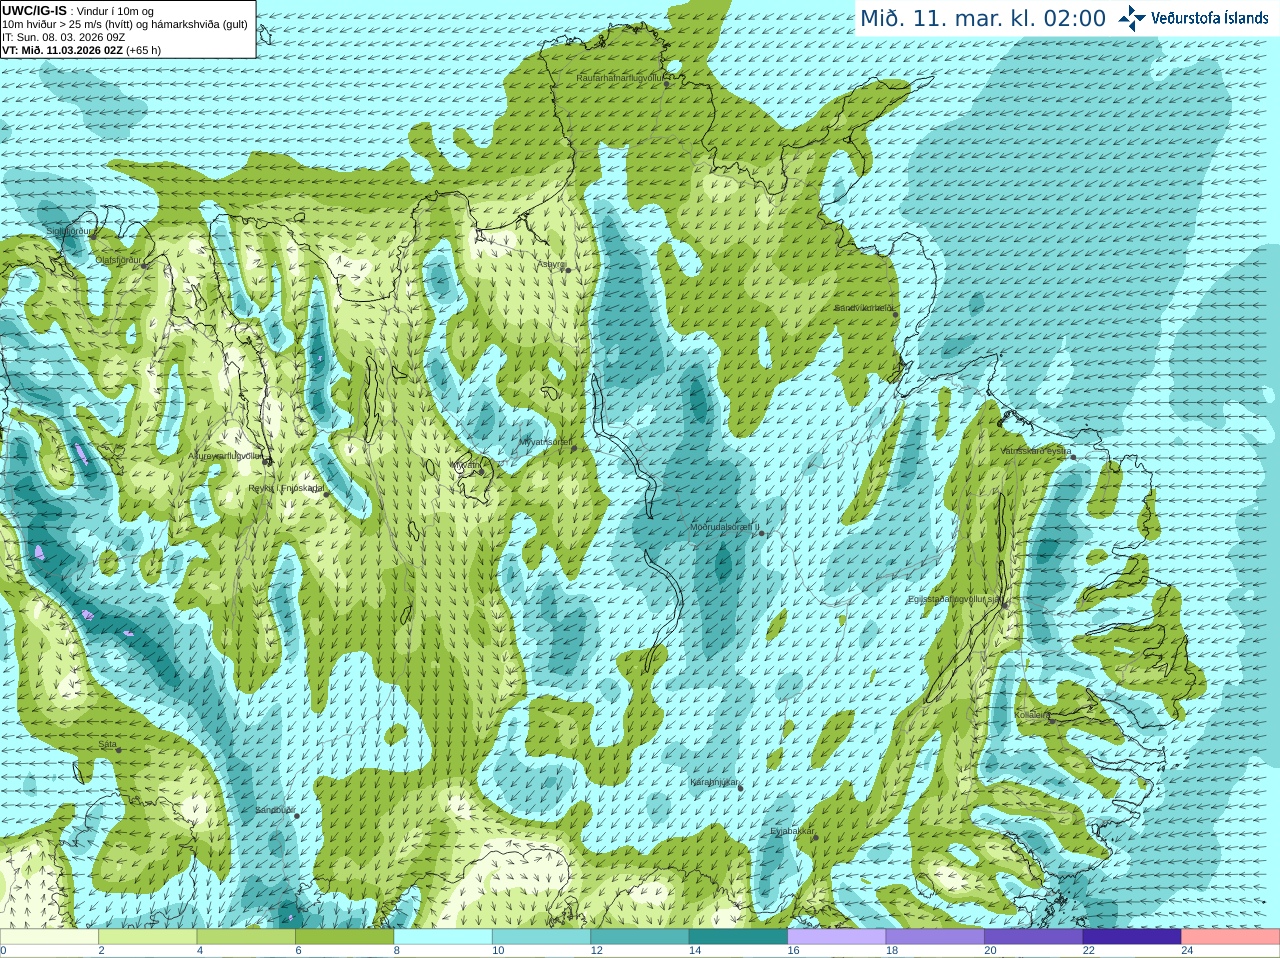This screenshot has height=958, width=1280.
Task: Select the Egilsstaðaflugvöllur station label
Action: (954, 599)
